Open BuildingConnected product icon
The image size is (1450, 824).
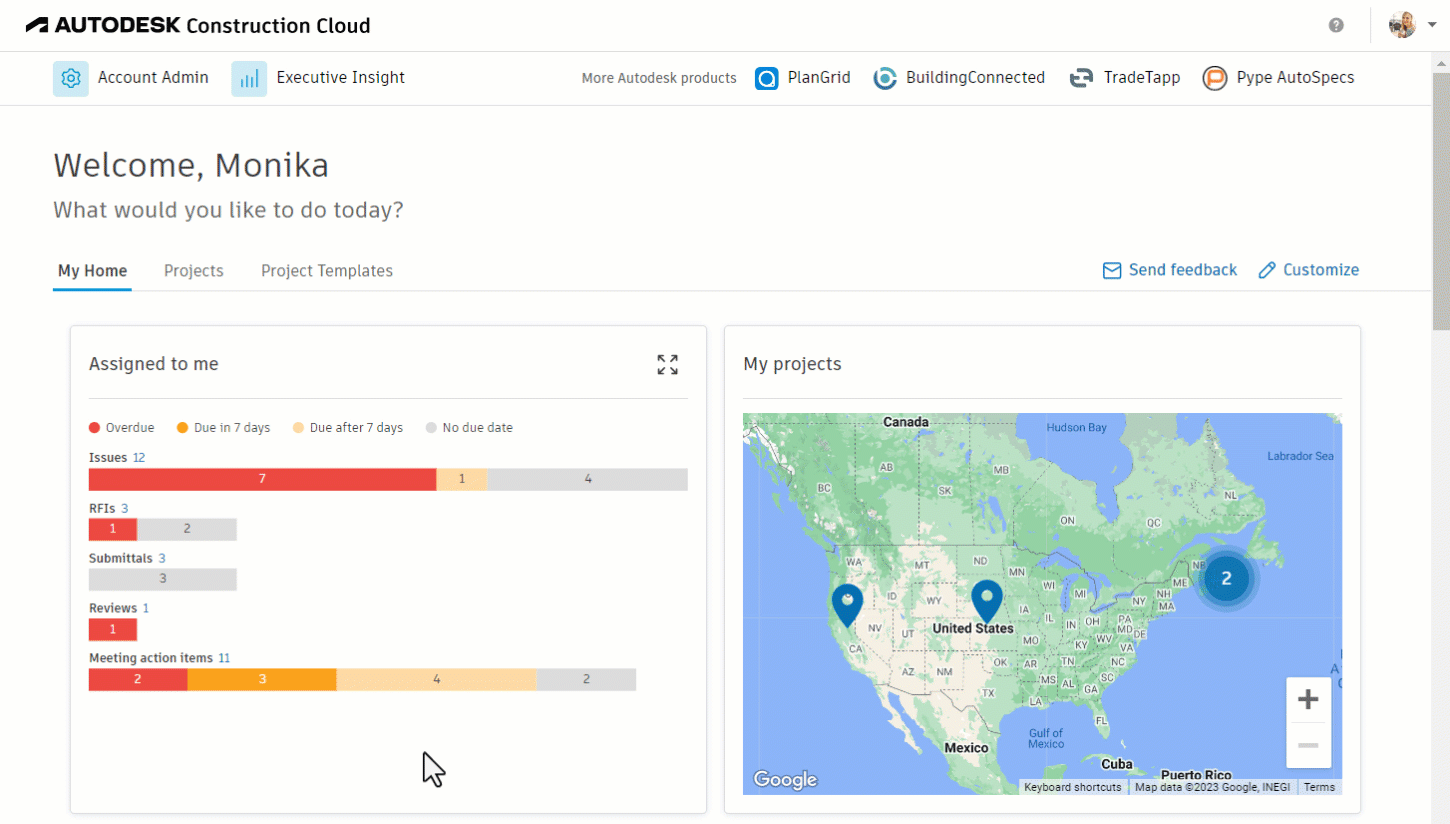coord(885,78)
